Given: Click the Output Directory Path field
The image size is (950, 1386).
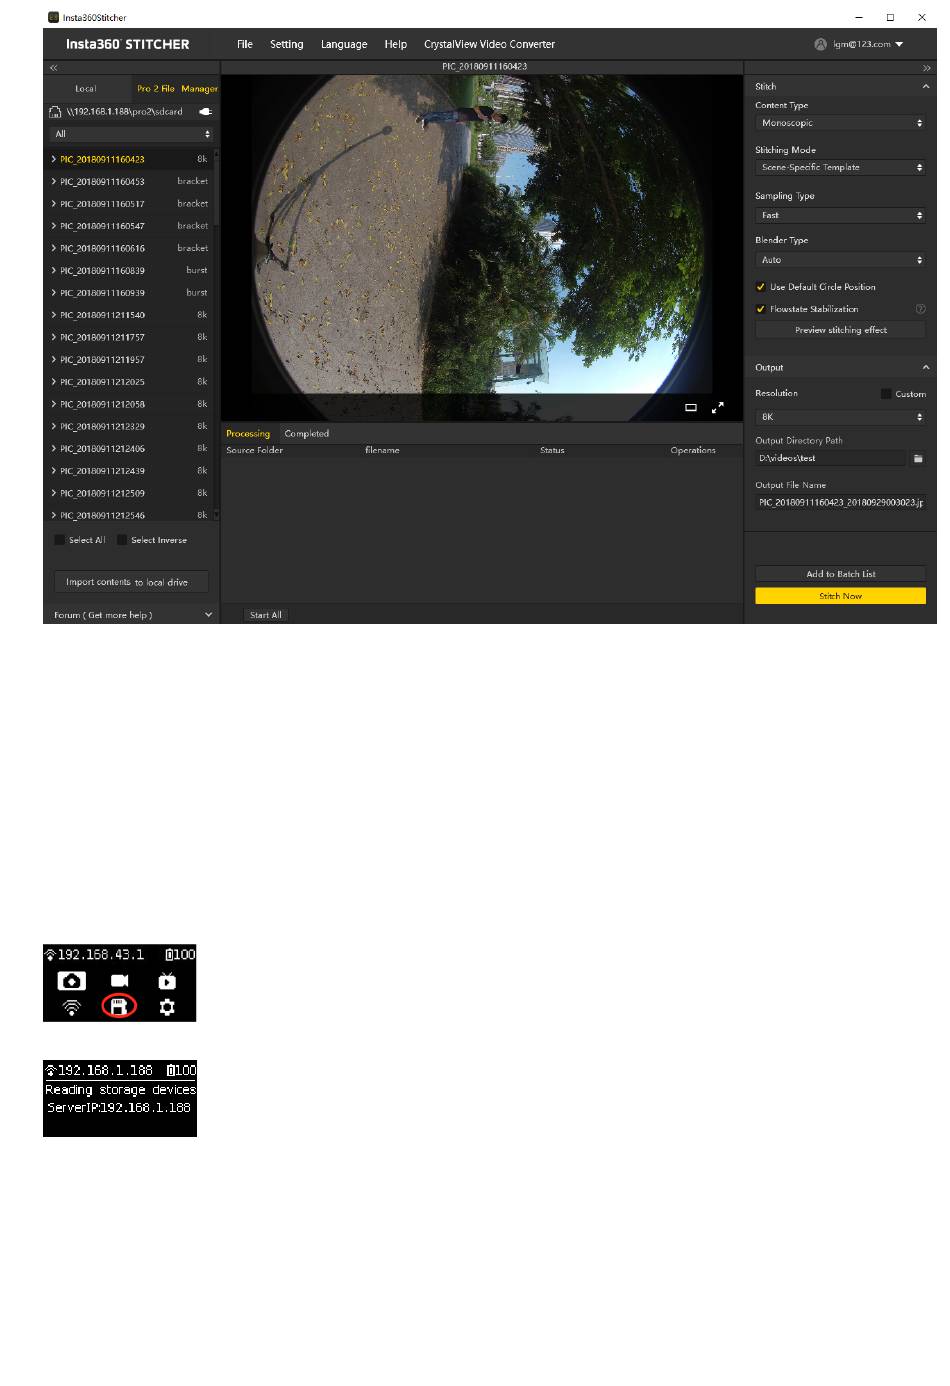Looking at the screenshot, I should 831,458.
